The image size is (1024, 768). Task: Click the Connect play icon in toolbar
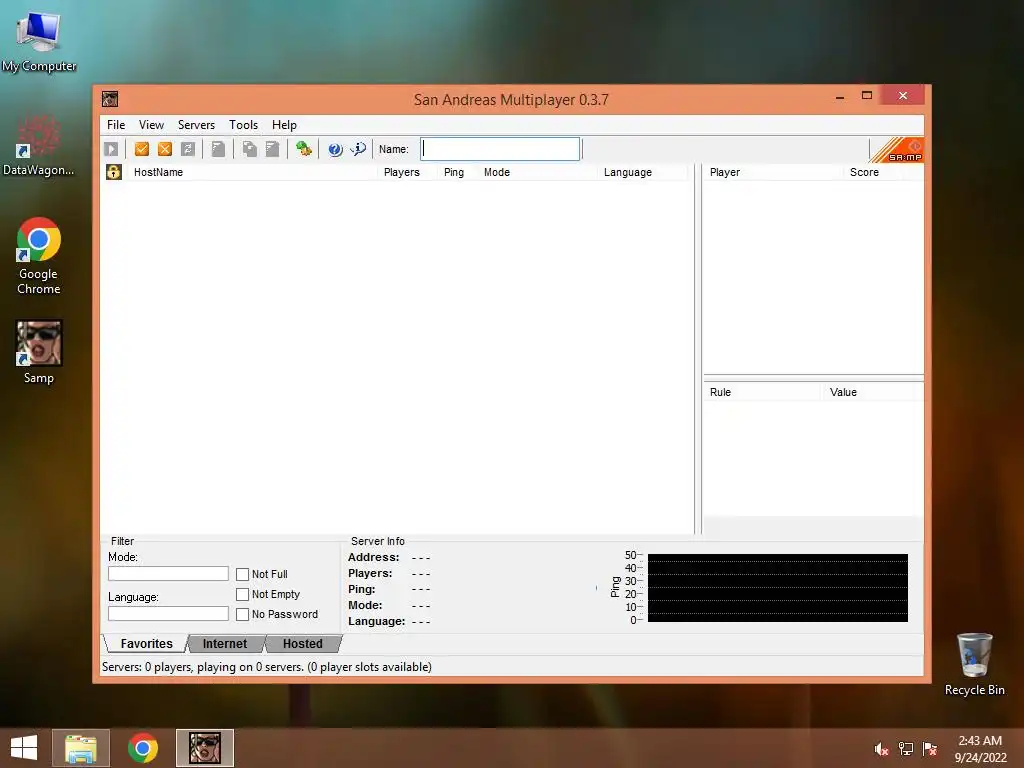pos(111,150)
